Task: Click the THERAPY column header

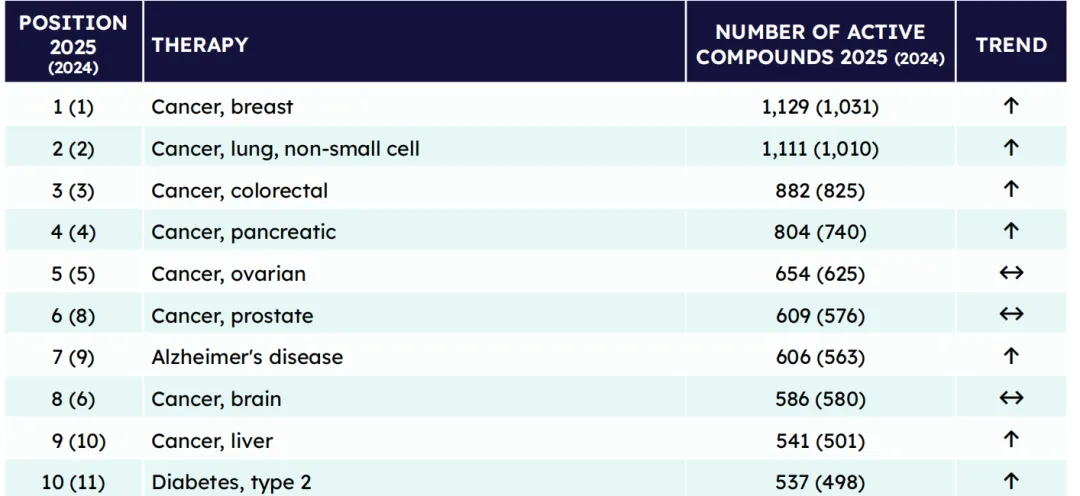Action: point(200,45)
